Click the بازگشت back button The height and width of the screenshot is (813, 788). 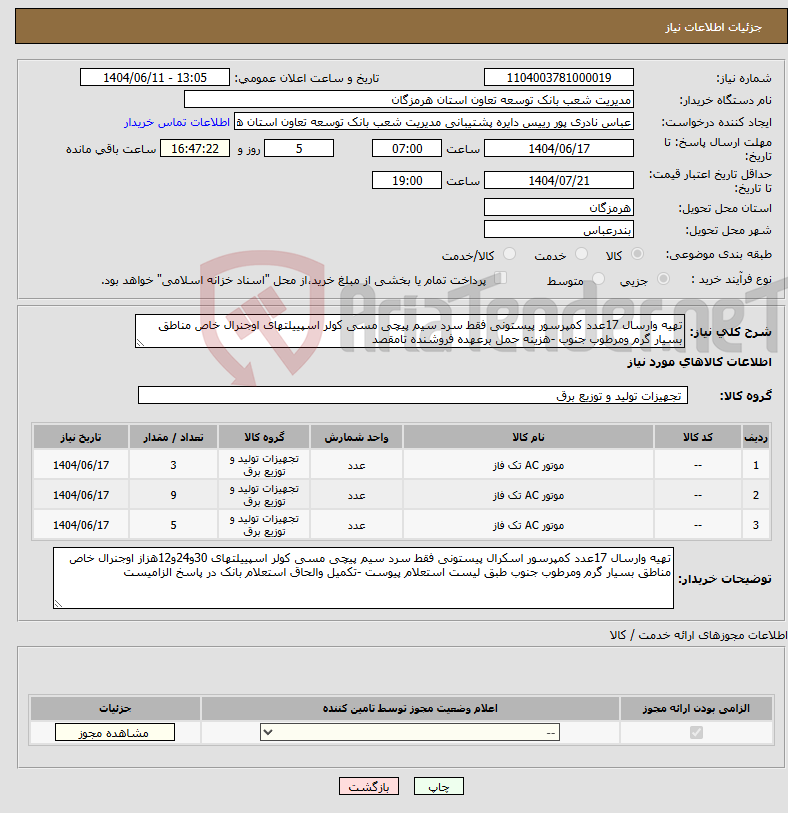[x=369, y=787]
